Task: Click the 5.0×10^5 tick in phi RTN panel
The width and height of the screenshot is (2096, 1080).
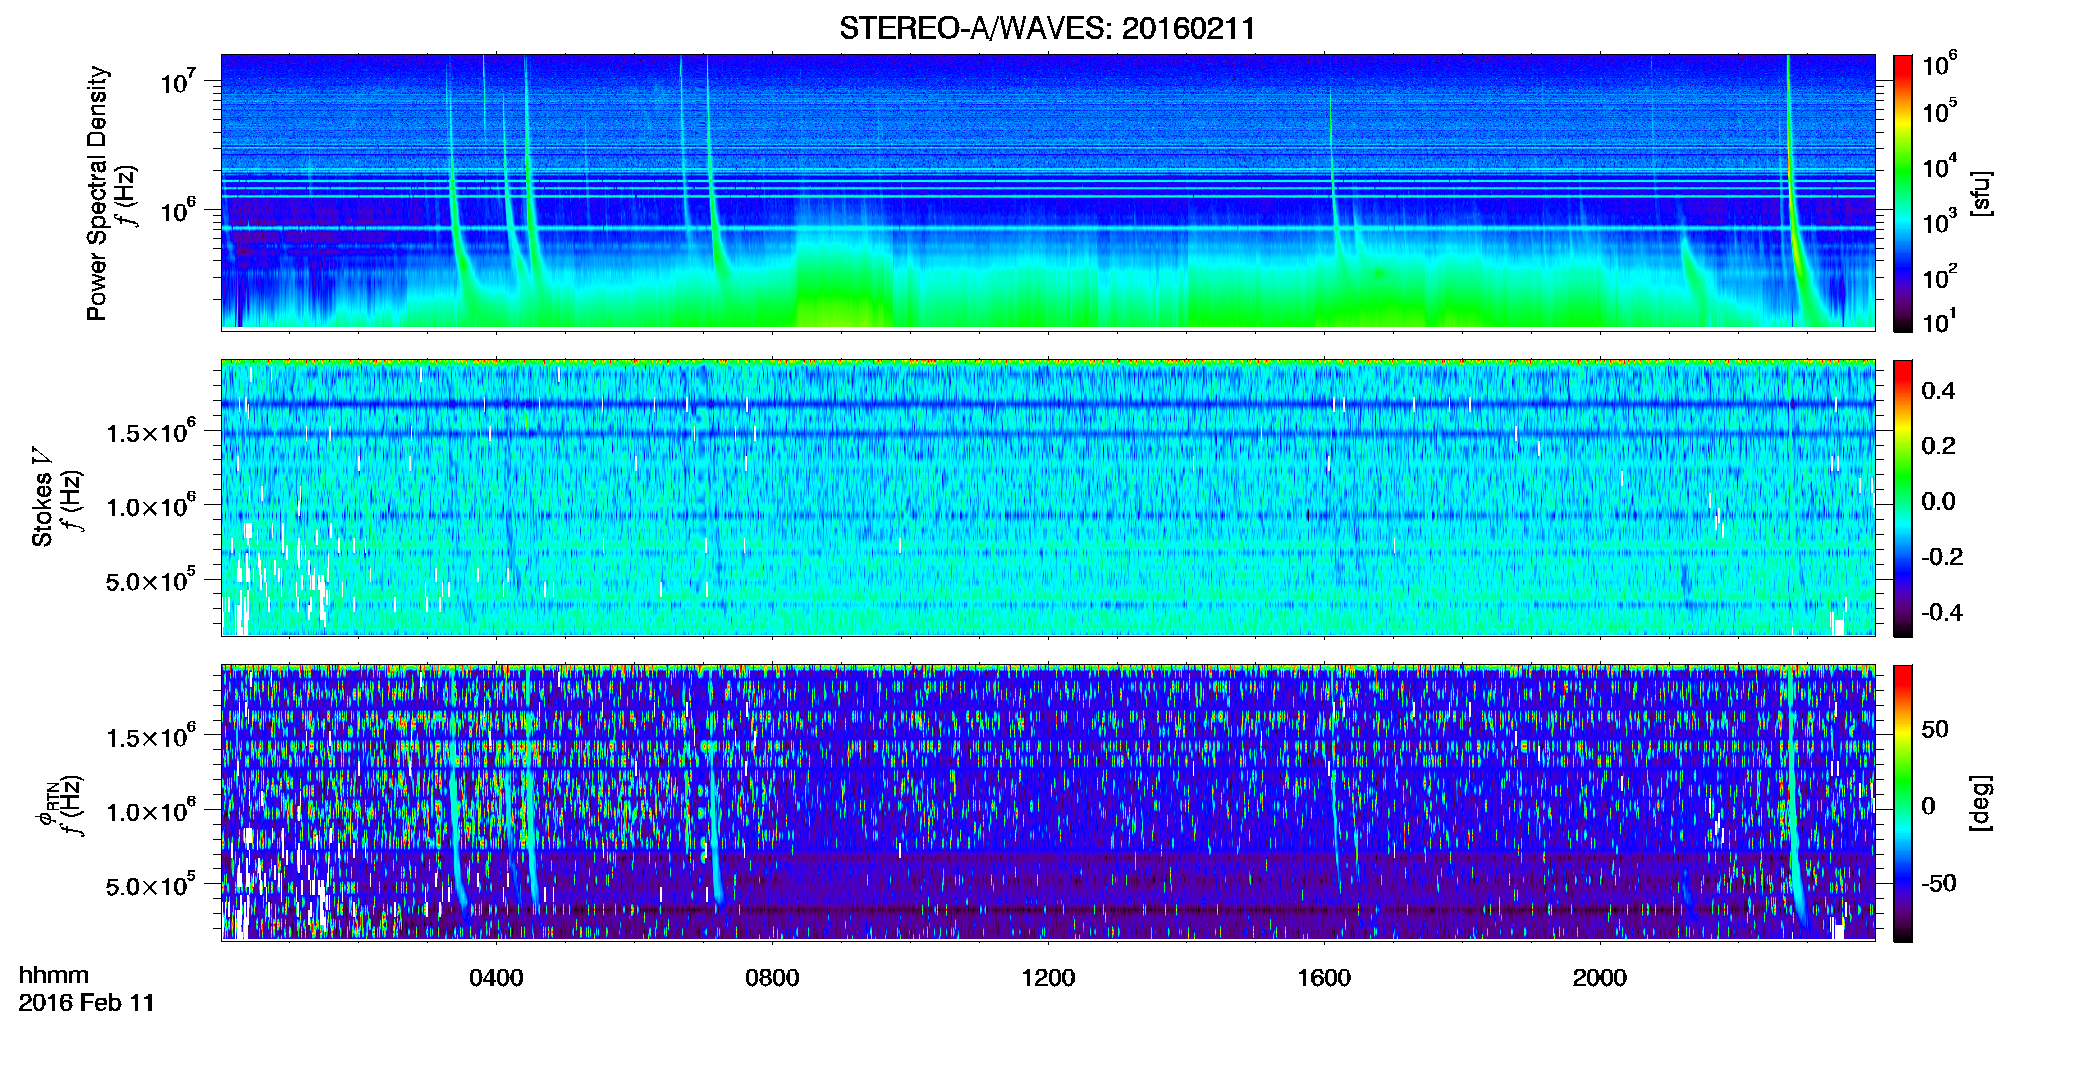Action: click(151, 886)
